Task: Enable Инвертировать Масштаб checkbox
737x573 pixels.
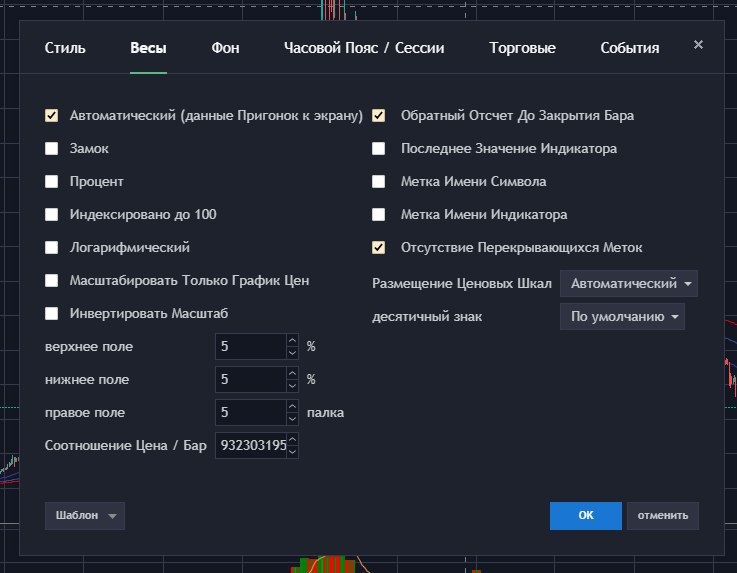Action: (52, 314)
